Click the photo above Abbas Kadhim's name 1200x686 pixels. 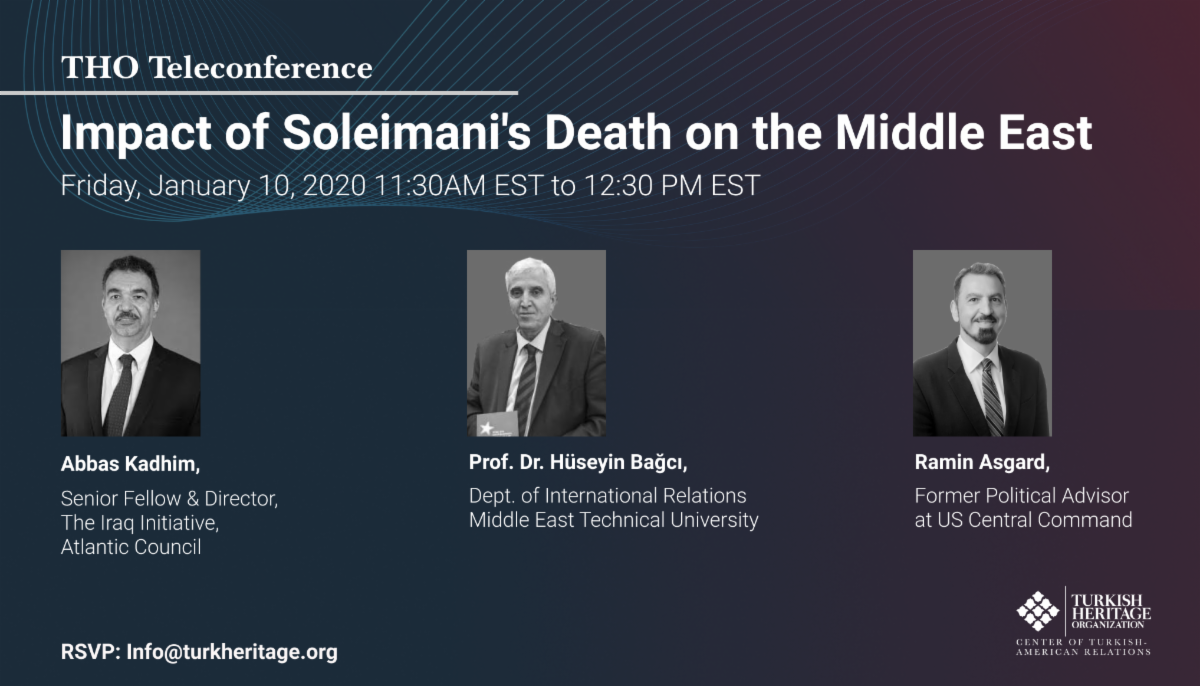[x=131, y=343]
